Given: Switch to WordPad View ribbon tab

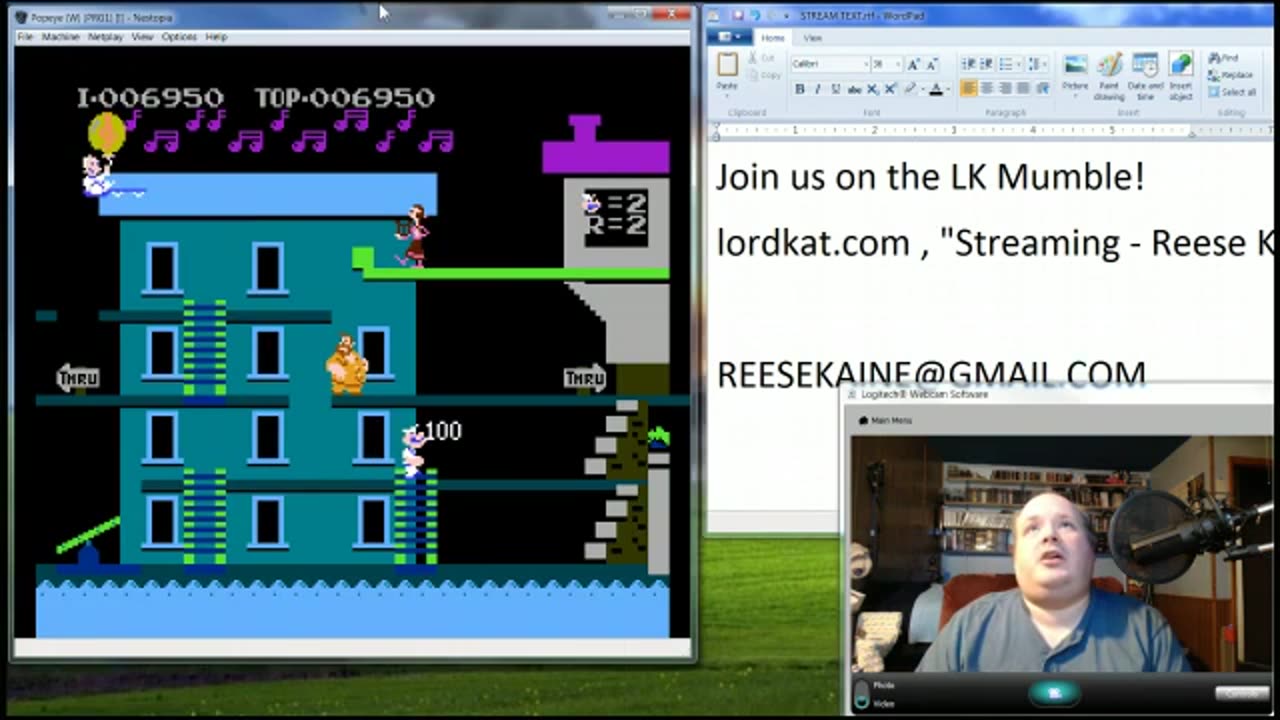Looking at the screenshot, I should (x=812, y=38).
